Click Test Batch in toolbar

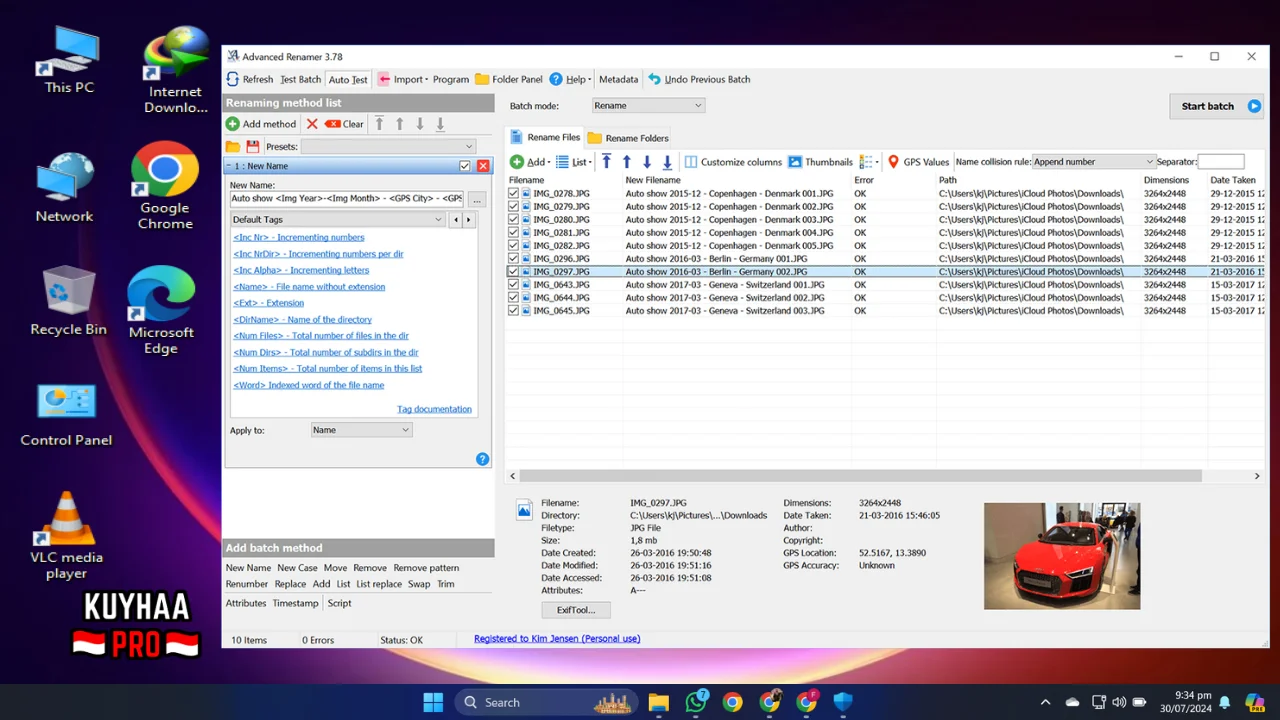point(300,79)
